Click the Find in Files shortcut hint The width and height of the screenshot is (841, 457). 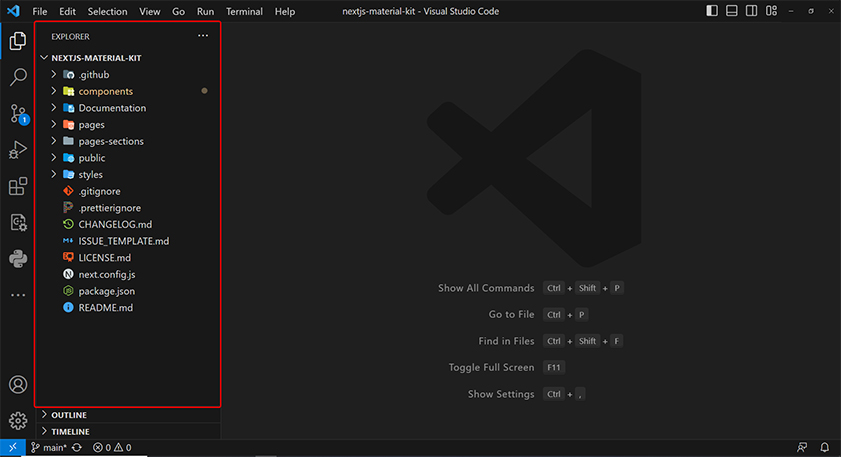(551, 341)
